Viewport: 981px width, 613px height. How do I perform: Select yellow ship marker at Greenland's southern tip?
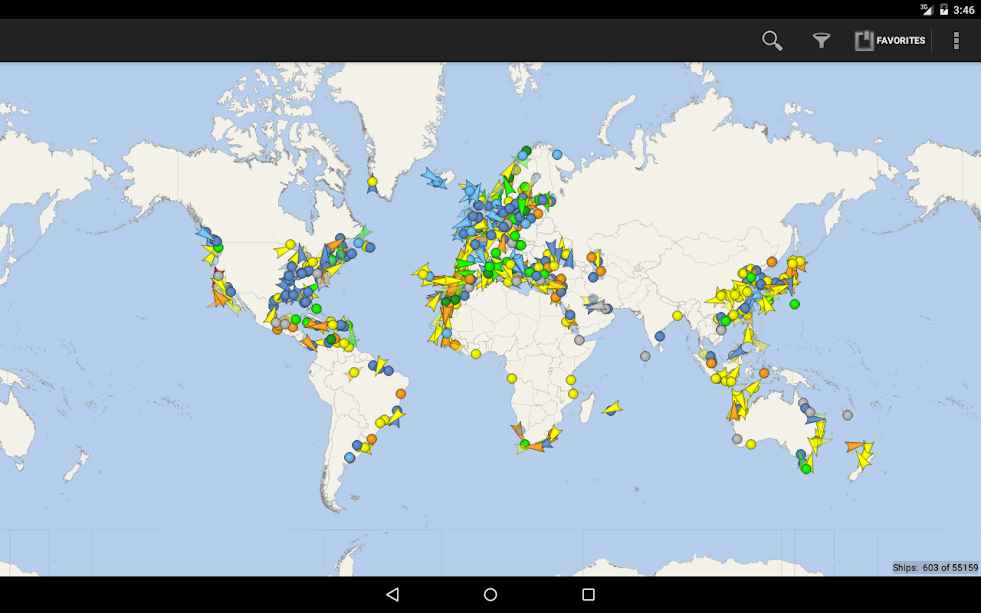372,181
